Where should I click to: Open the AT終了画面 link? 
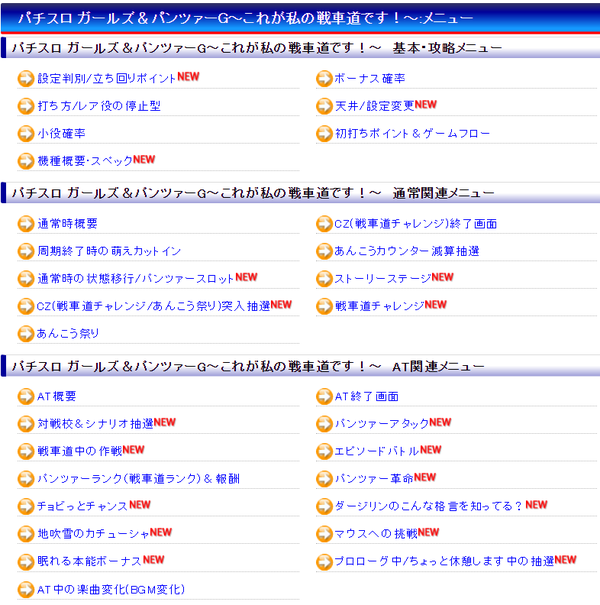(x=366, y=397)
